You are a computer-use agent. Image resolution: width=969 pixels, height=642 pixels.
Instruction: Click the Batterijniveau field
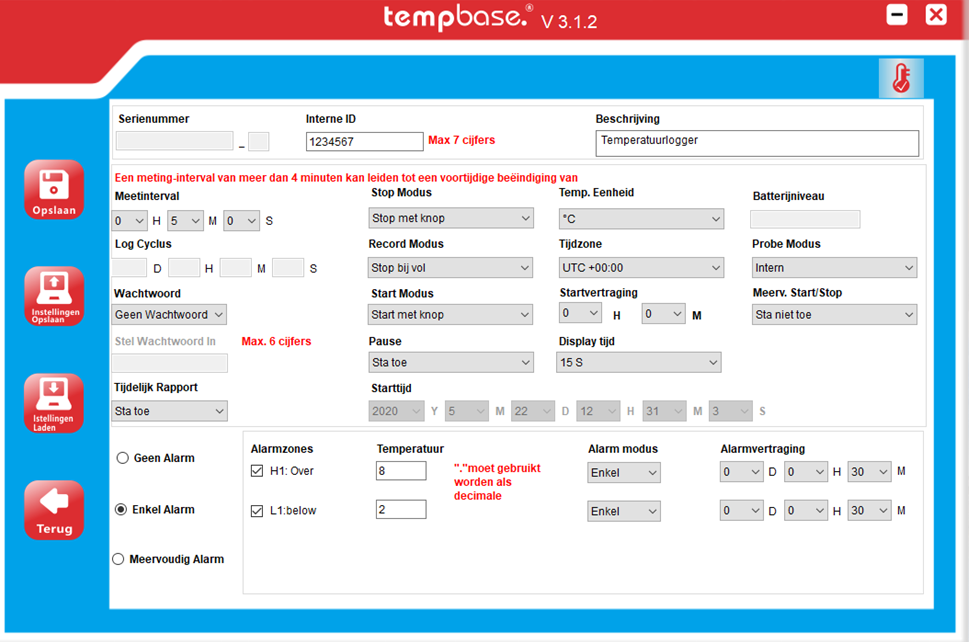805,219
